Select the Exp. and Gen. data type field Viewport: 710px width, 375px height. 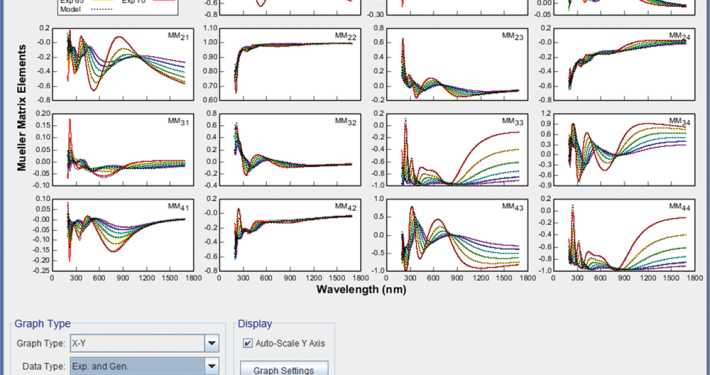click(x=138, y=366)
